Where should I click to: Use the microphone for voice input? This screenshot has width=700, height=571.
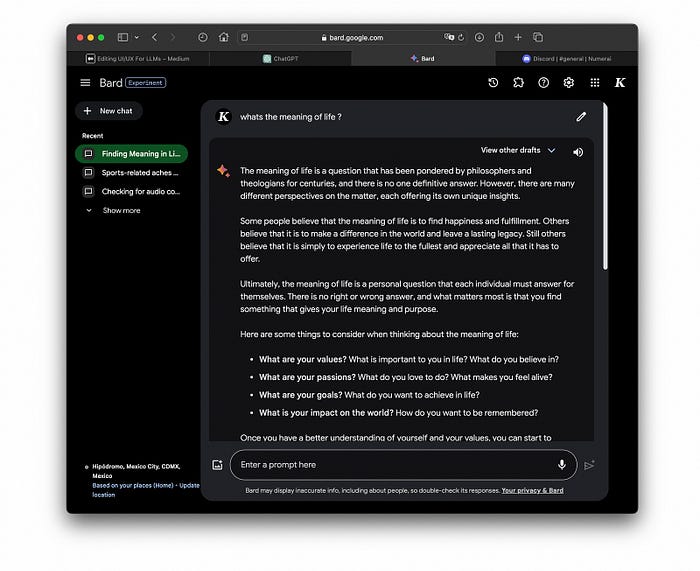coord(562,465)
